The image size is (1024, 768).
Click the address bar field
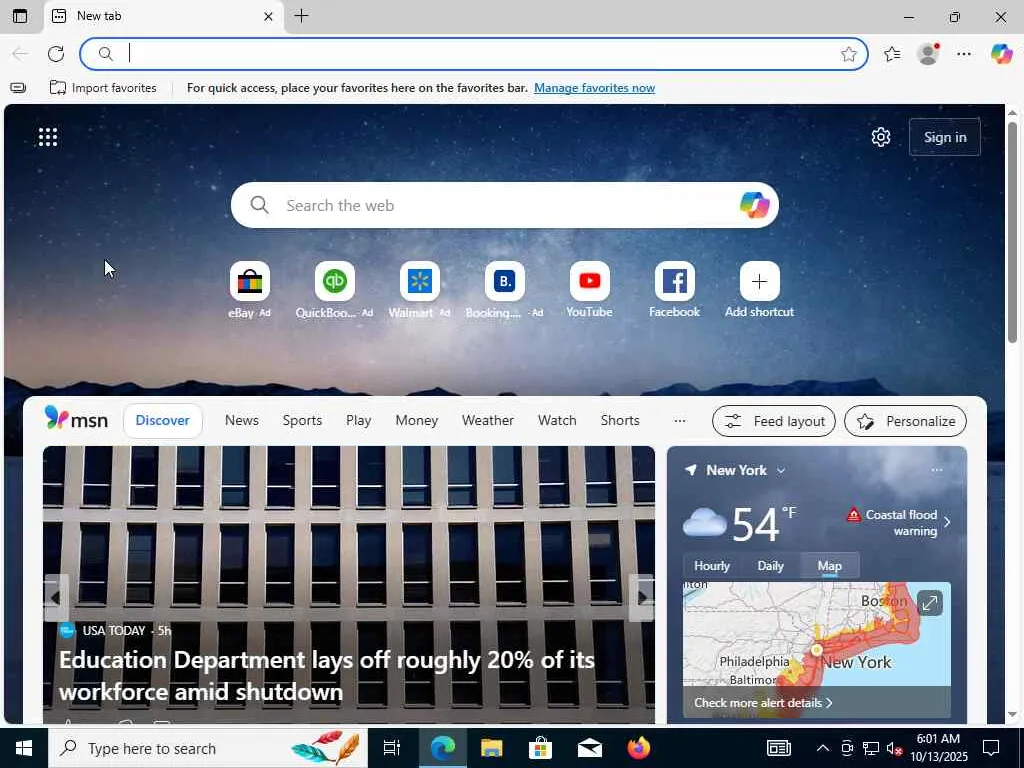(473, 54)
